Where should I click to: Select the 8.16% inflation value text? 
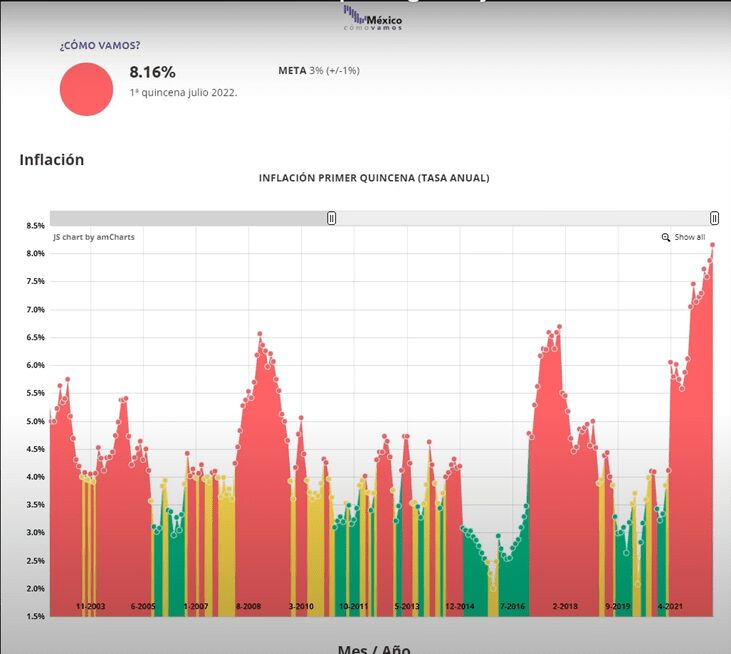(x=152, y=72)
